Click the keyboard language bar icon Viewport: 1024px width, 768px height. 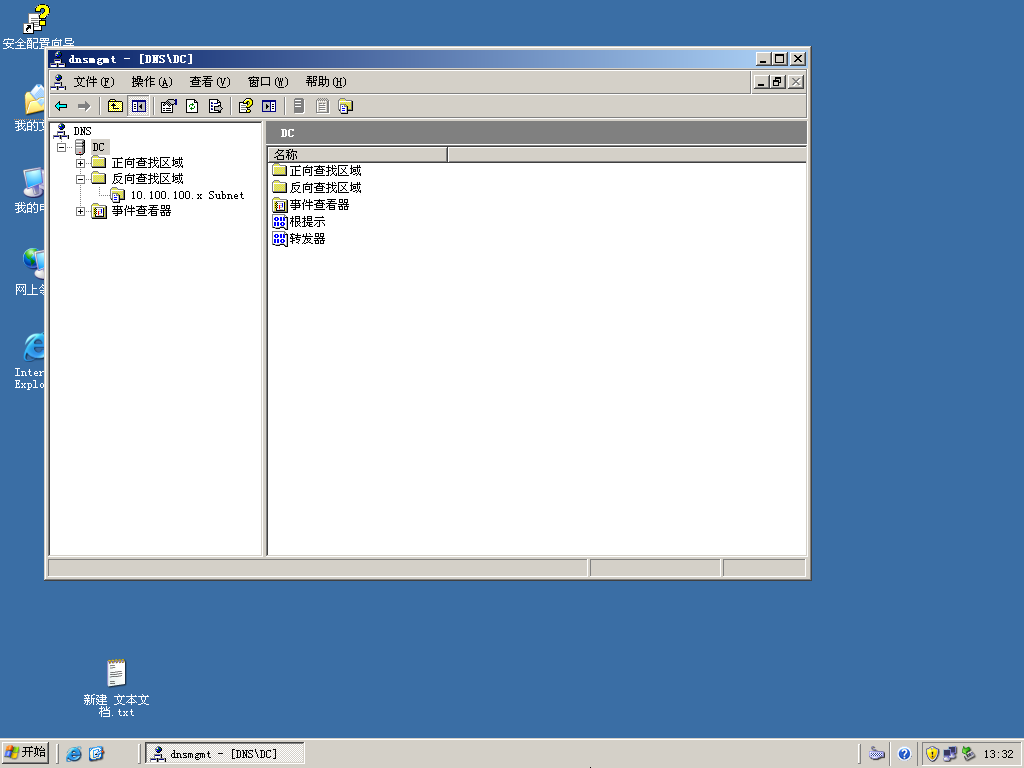pos(877,754)
